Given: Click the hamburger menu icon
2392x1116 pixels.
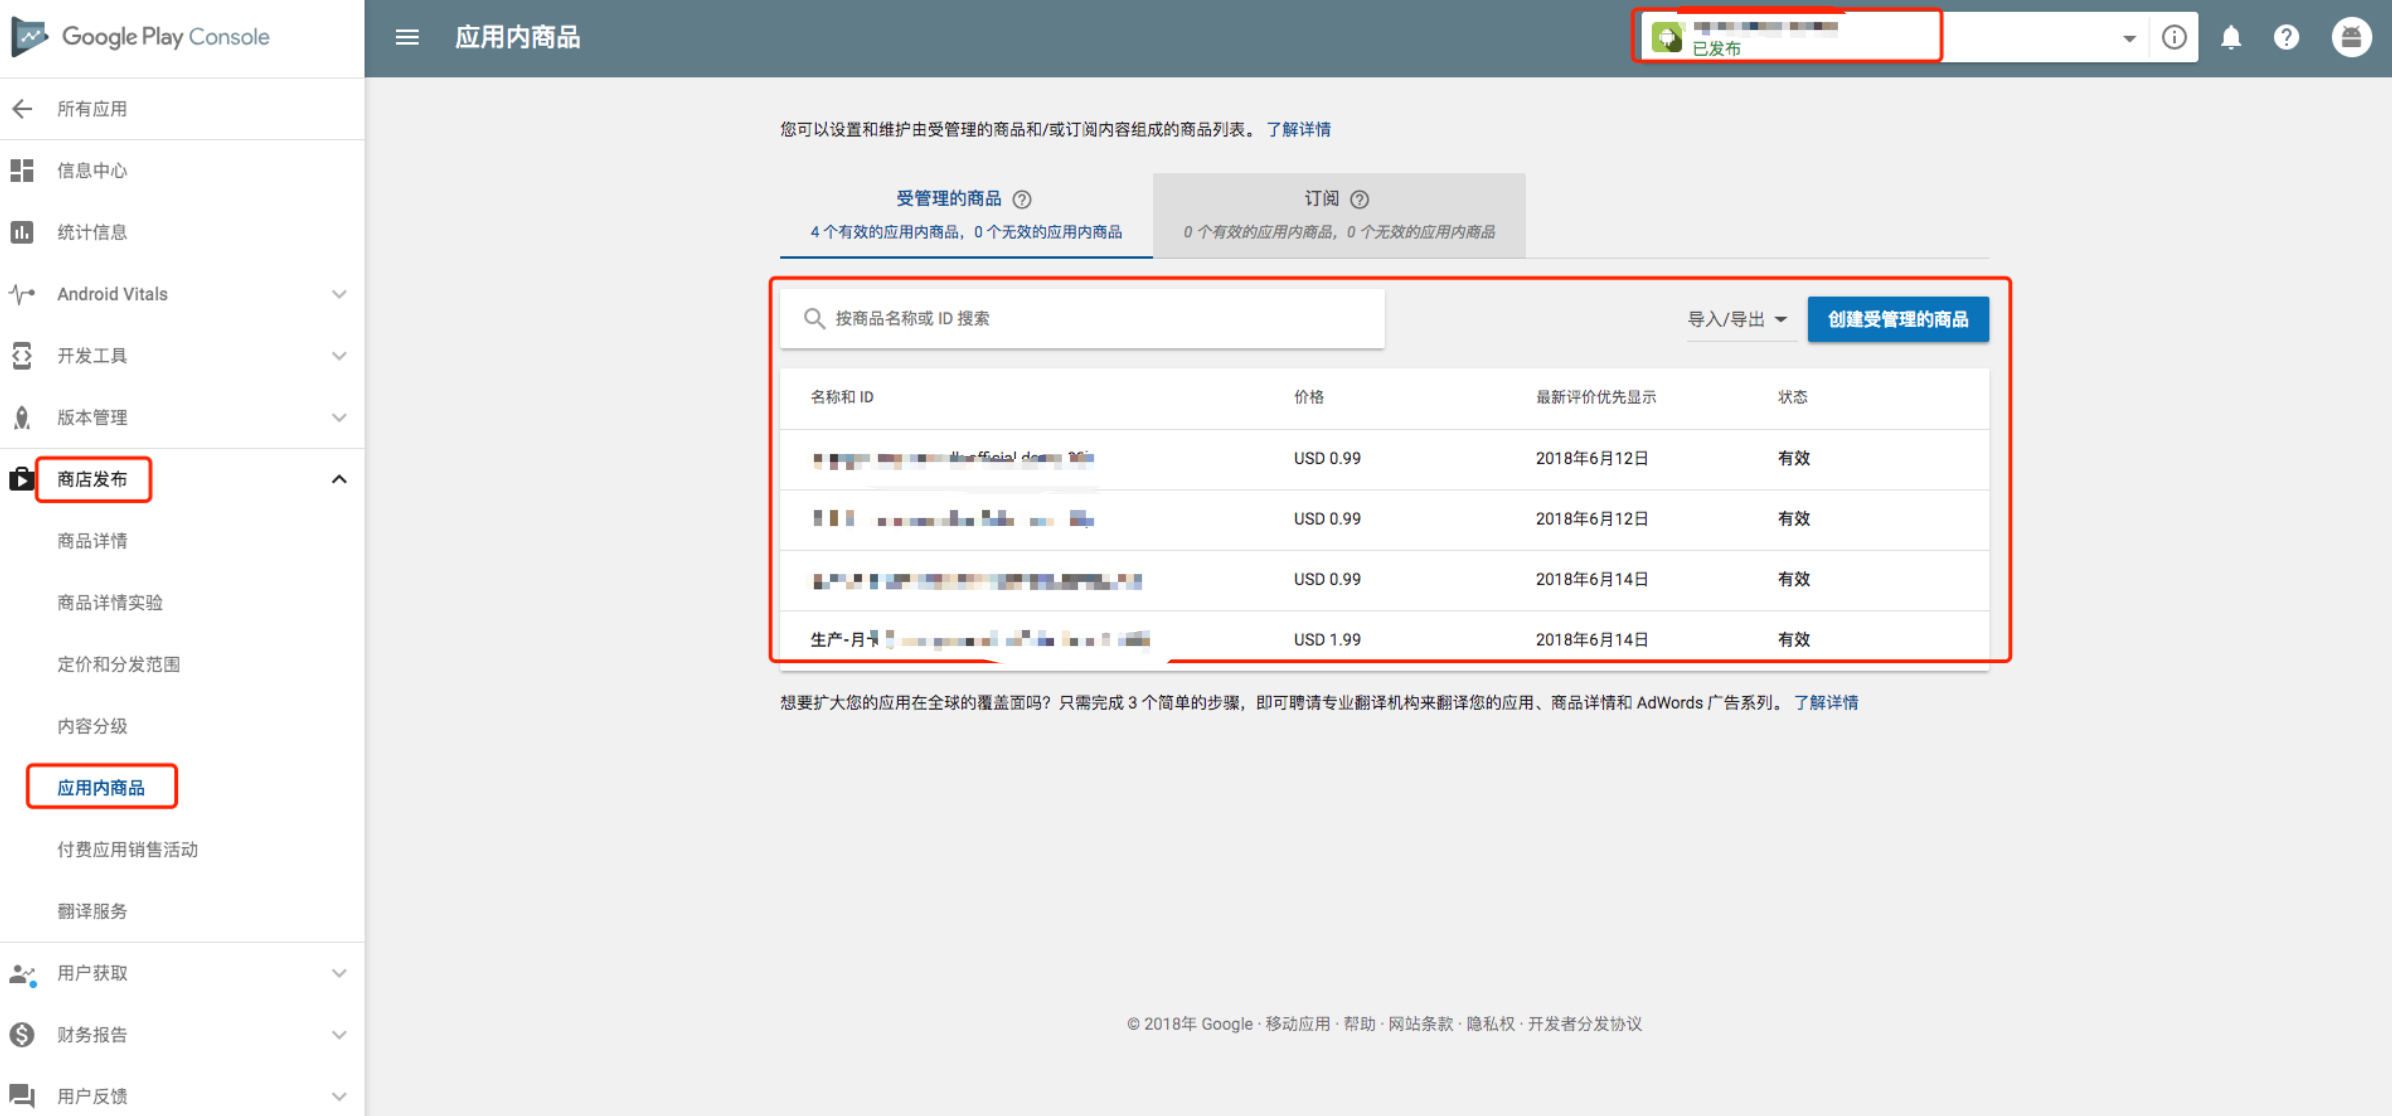Looking at the screenshot, I should coord(406,37).
